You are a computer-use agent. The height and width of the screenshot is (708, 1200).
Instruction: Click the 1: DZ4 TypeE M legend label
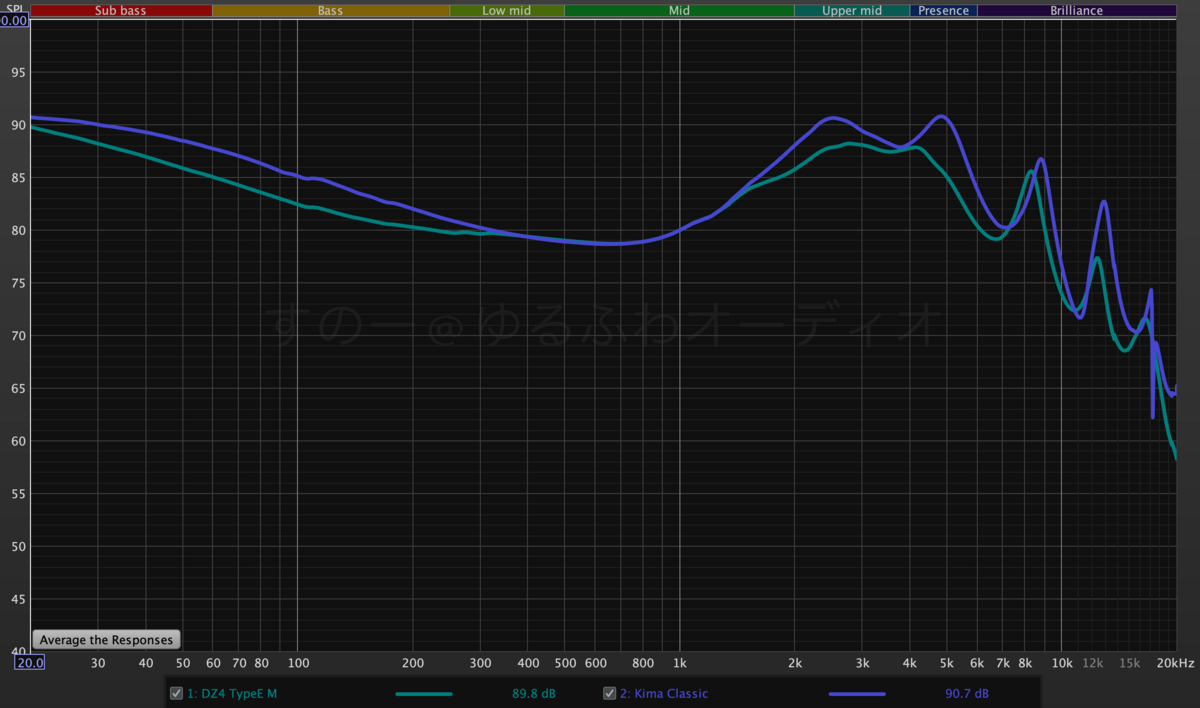click(231, 693)
